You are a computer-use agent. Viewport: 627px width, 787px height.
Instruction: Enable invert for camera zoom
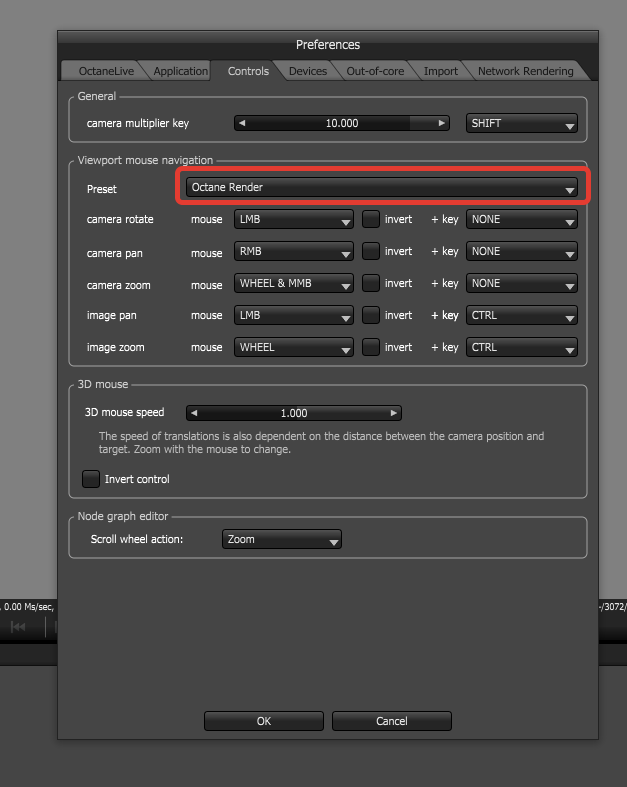[x=370, y=284]
